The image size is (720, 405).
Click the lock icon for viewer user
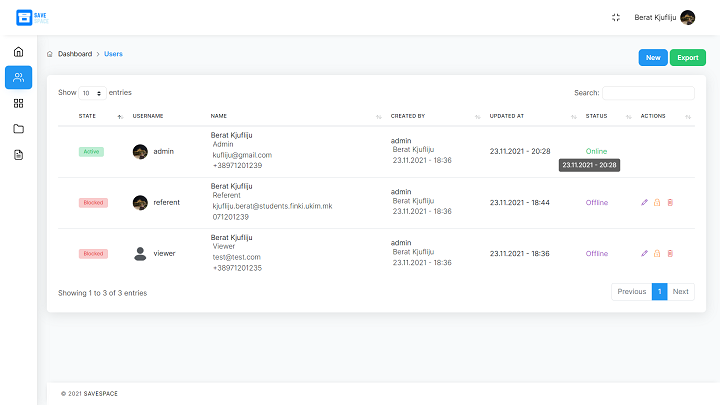(657, 253)
